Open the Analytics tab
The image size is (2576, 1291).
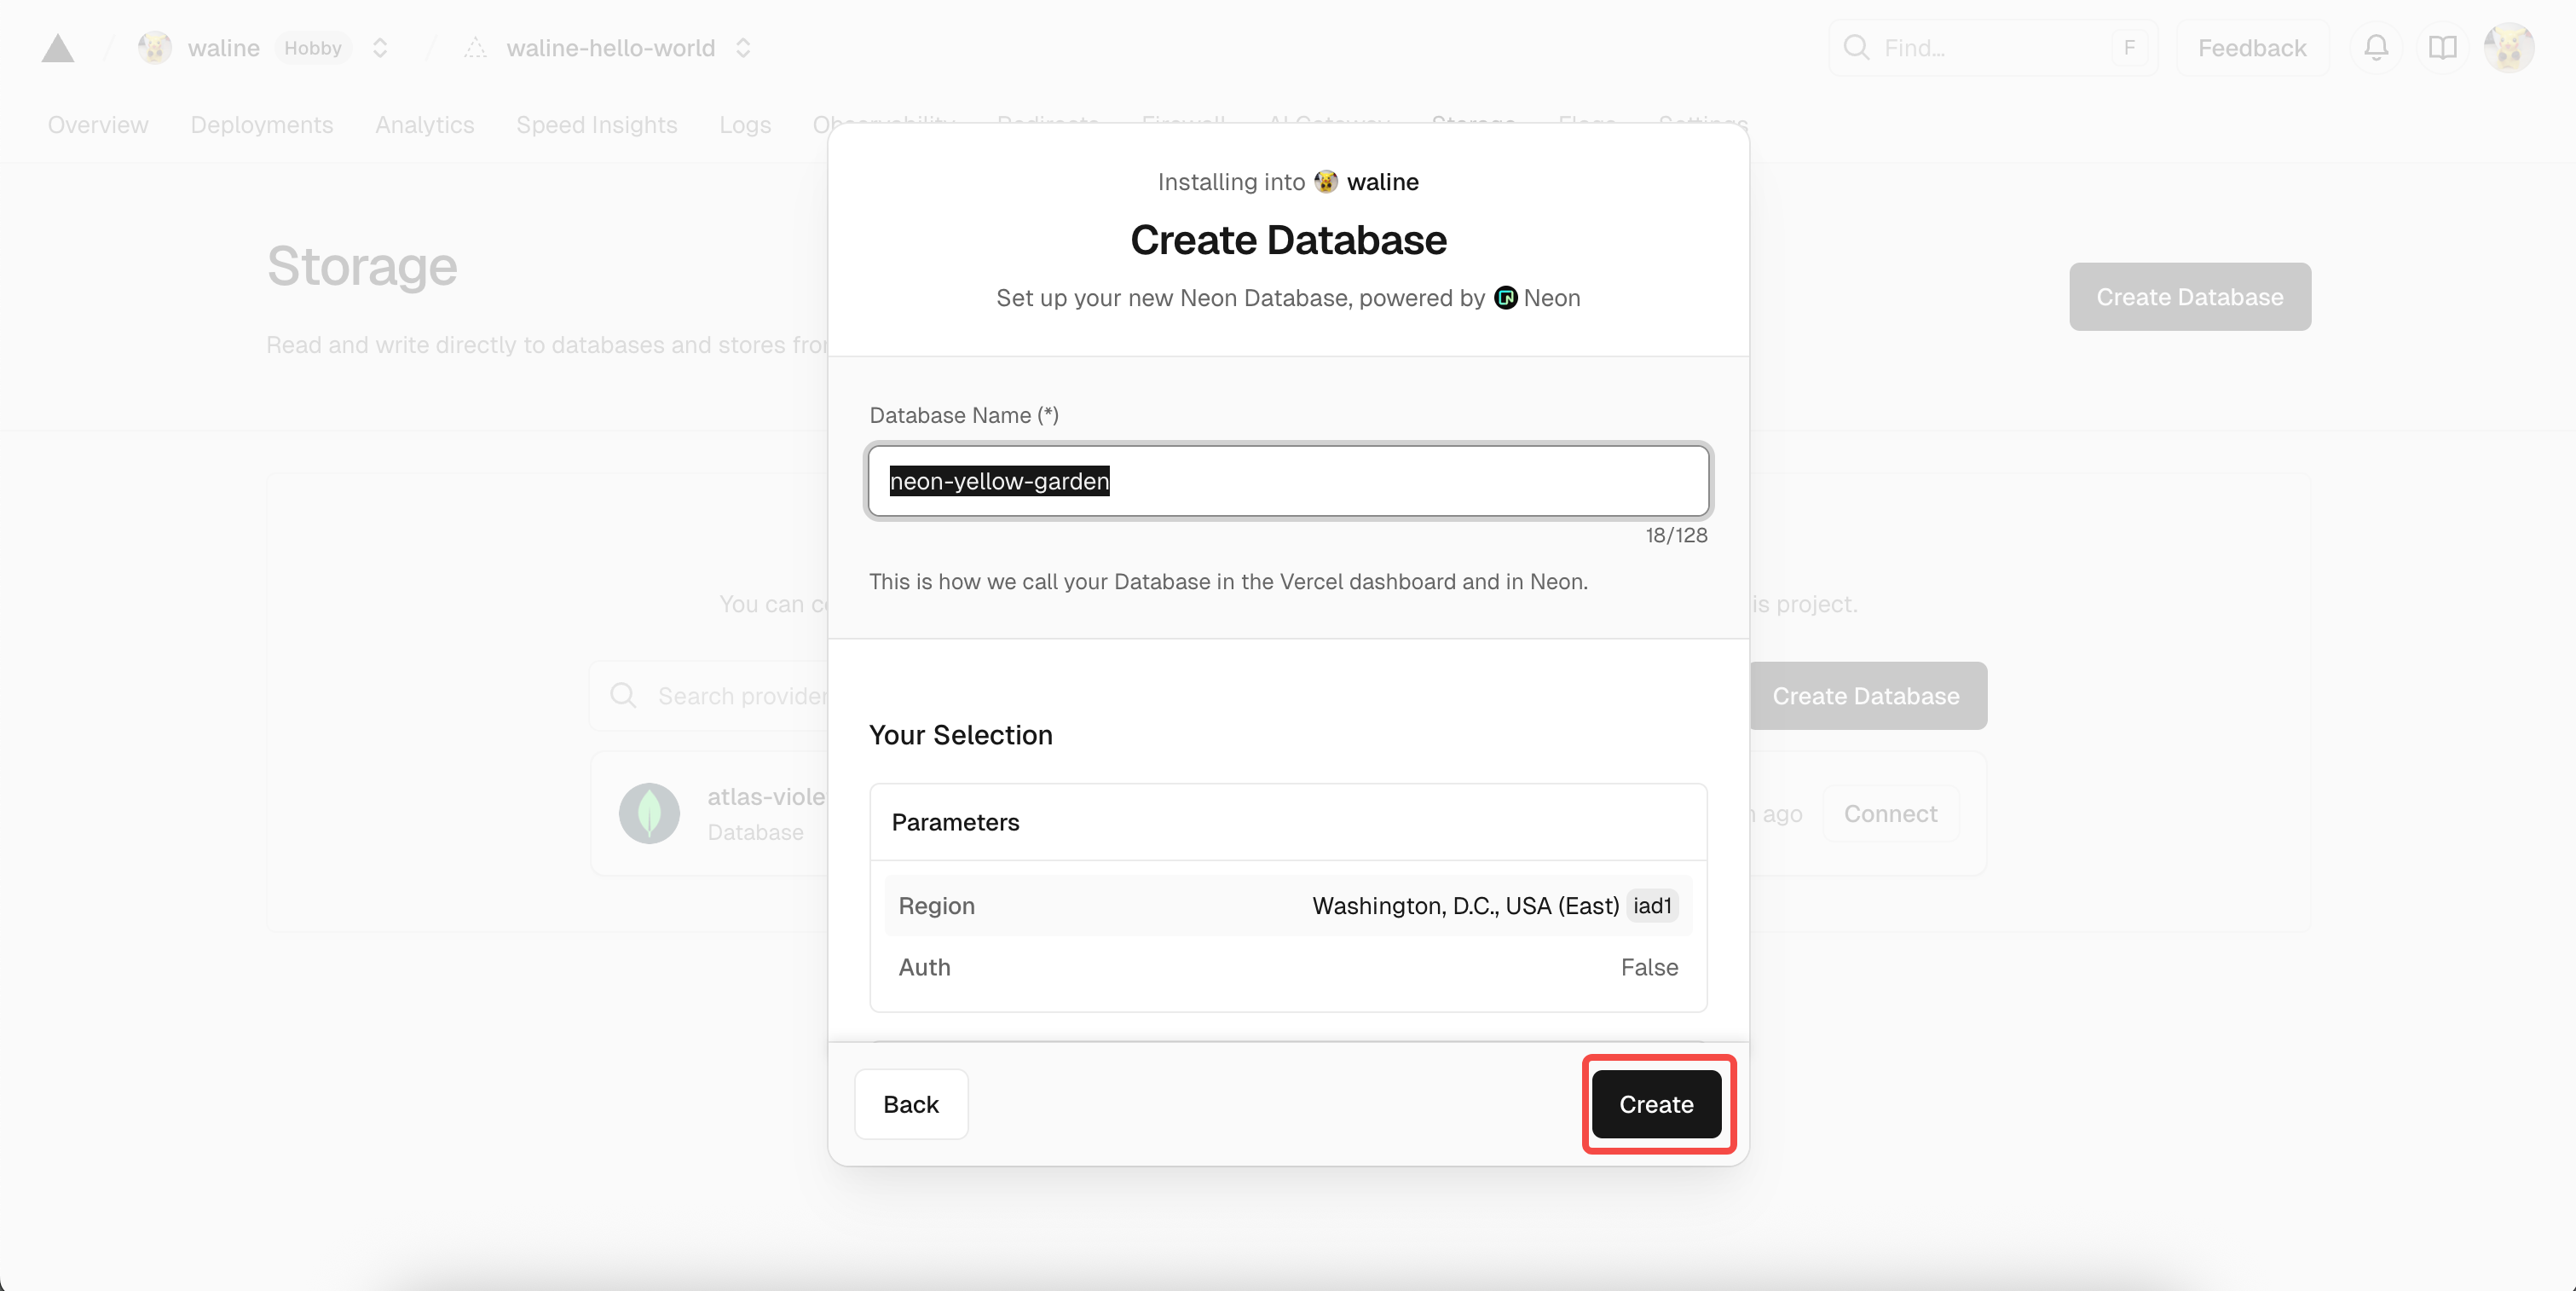[424, 125]
